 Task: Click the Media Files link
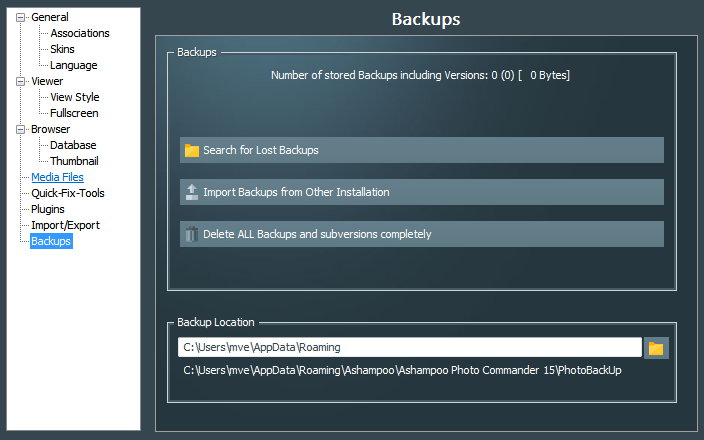click(x=57, y=177)
